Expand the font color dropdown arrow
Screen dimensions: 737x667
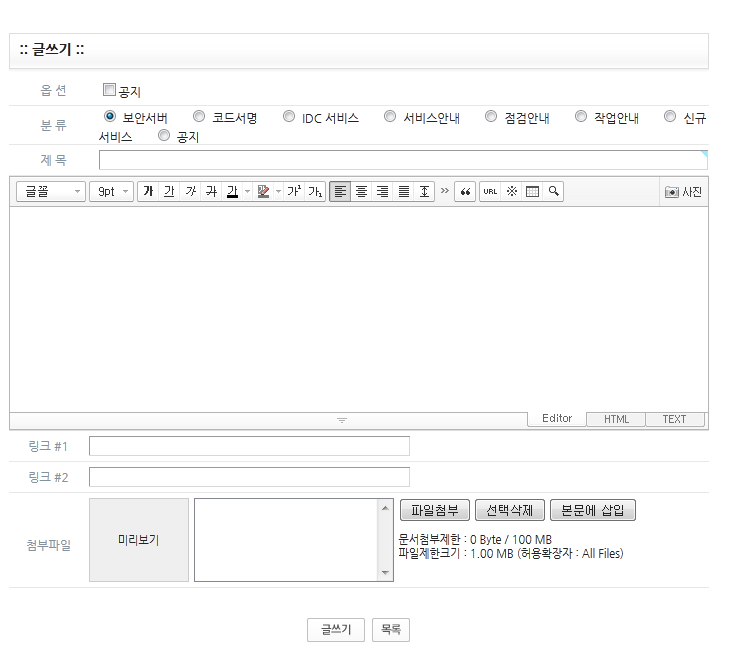tap(247, 192)
